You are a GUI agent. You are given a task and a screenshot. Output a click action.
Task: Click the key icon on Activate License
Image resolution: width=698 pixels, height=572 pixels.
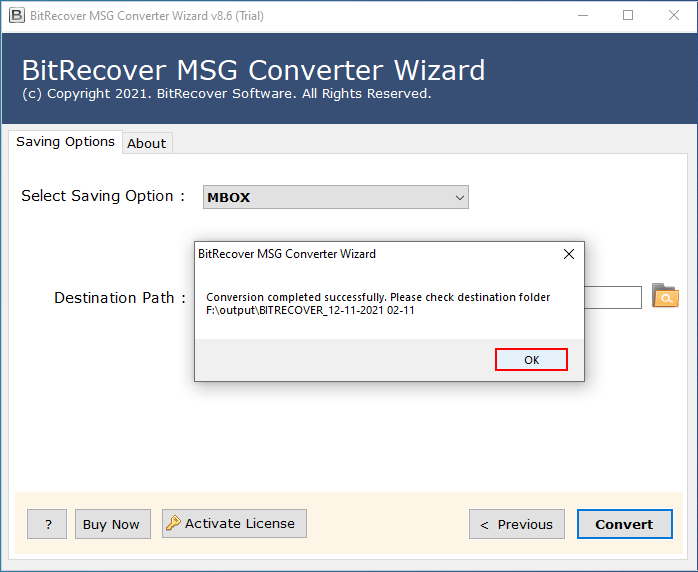tap(173, 523)
